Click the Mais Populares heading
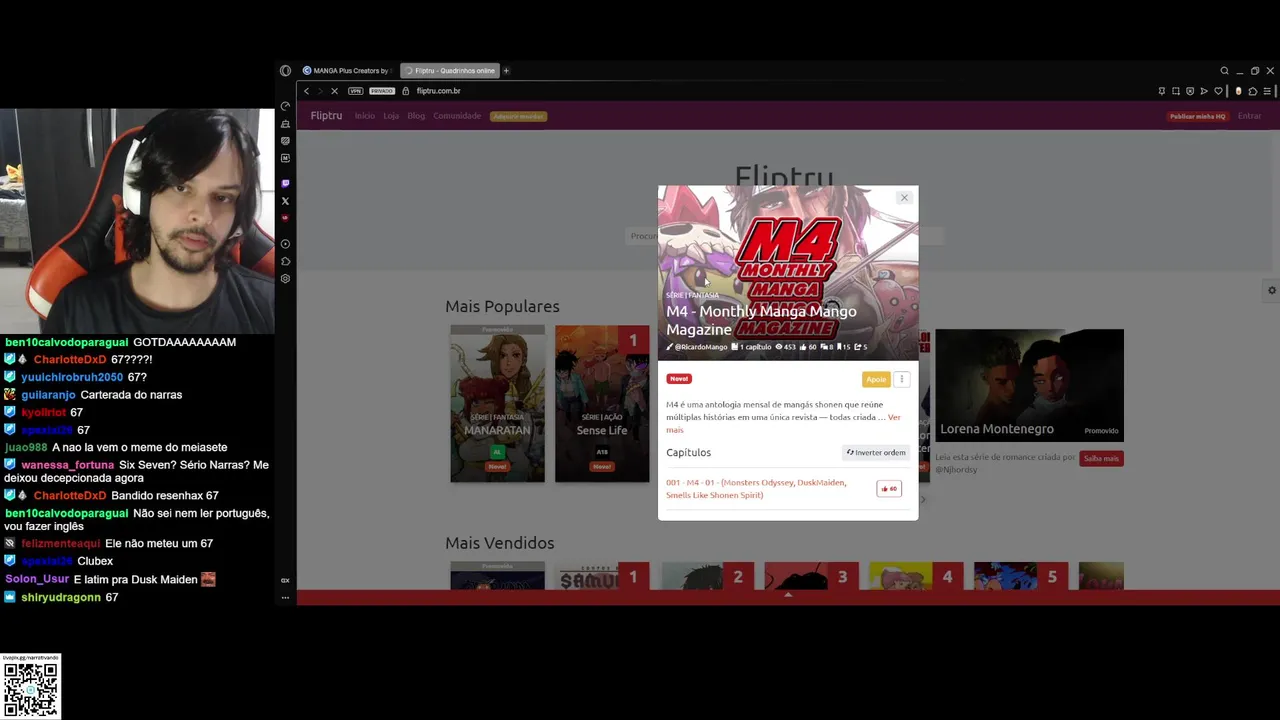The image size is (1280, 720). click(x=502, y=306)
